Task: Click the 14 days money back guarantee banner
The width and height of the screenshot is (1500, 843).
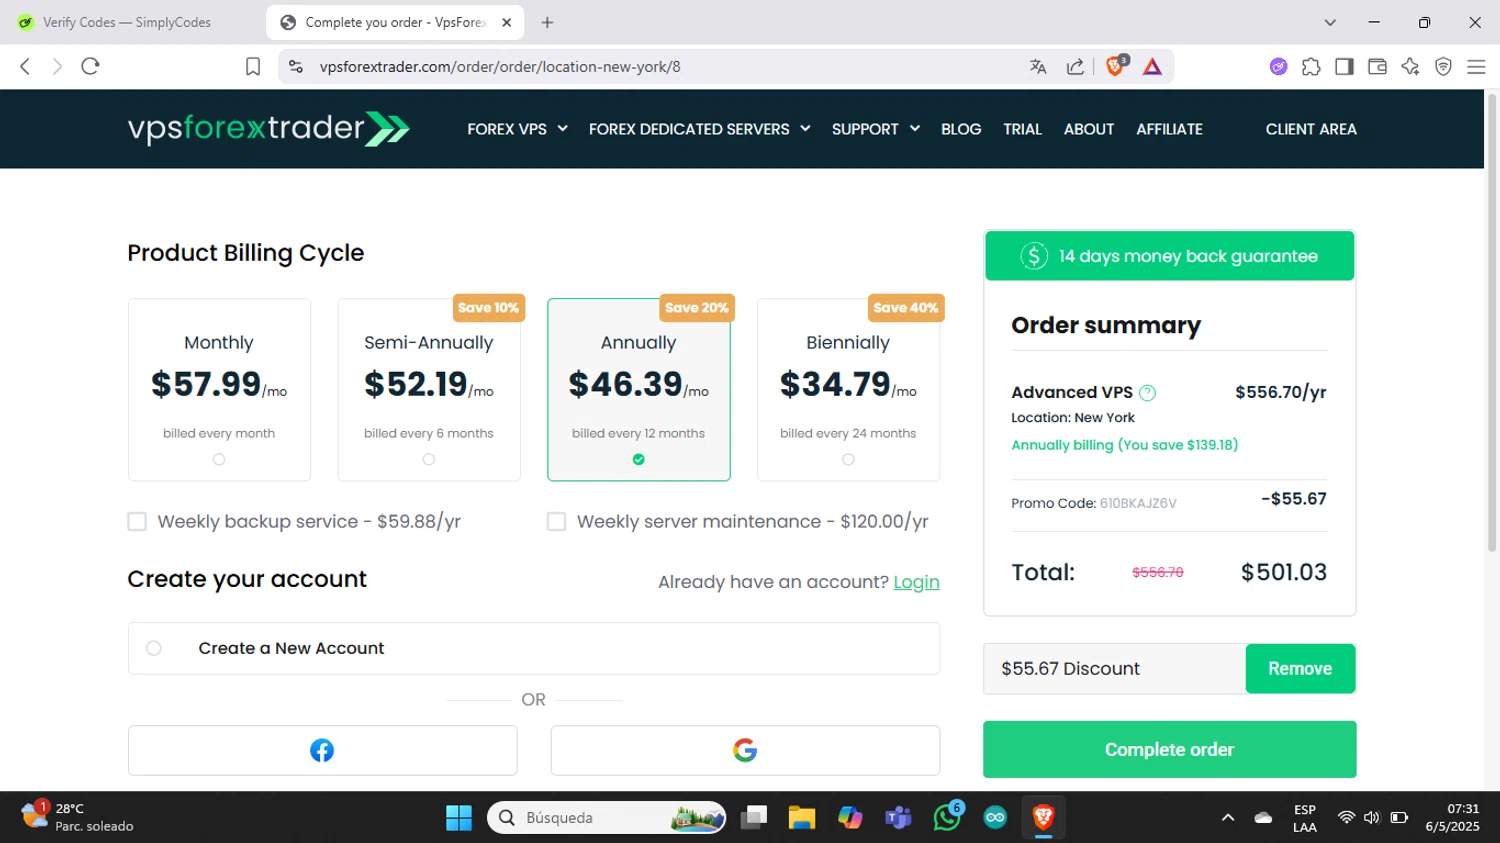Action: [x=1169, y=256]
